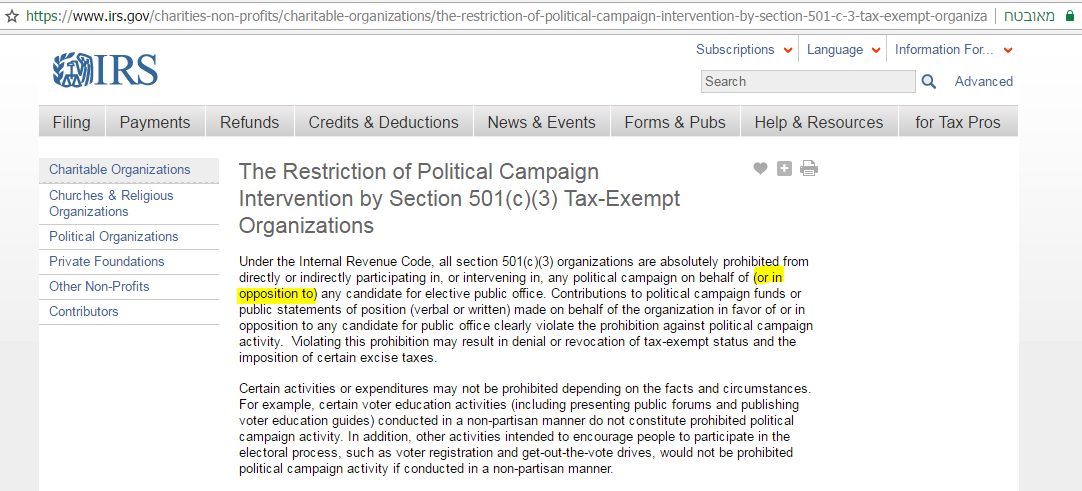Click the Advanced search link

[983, 82]
